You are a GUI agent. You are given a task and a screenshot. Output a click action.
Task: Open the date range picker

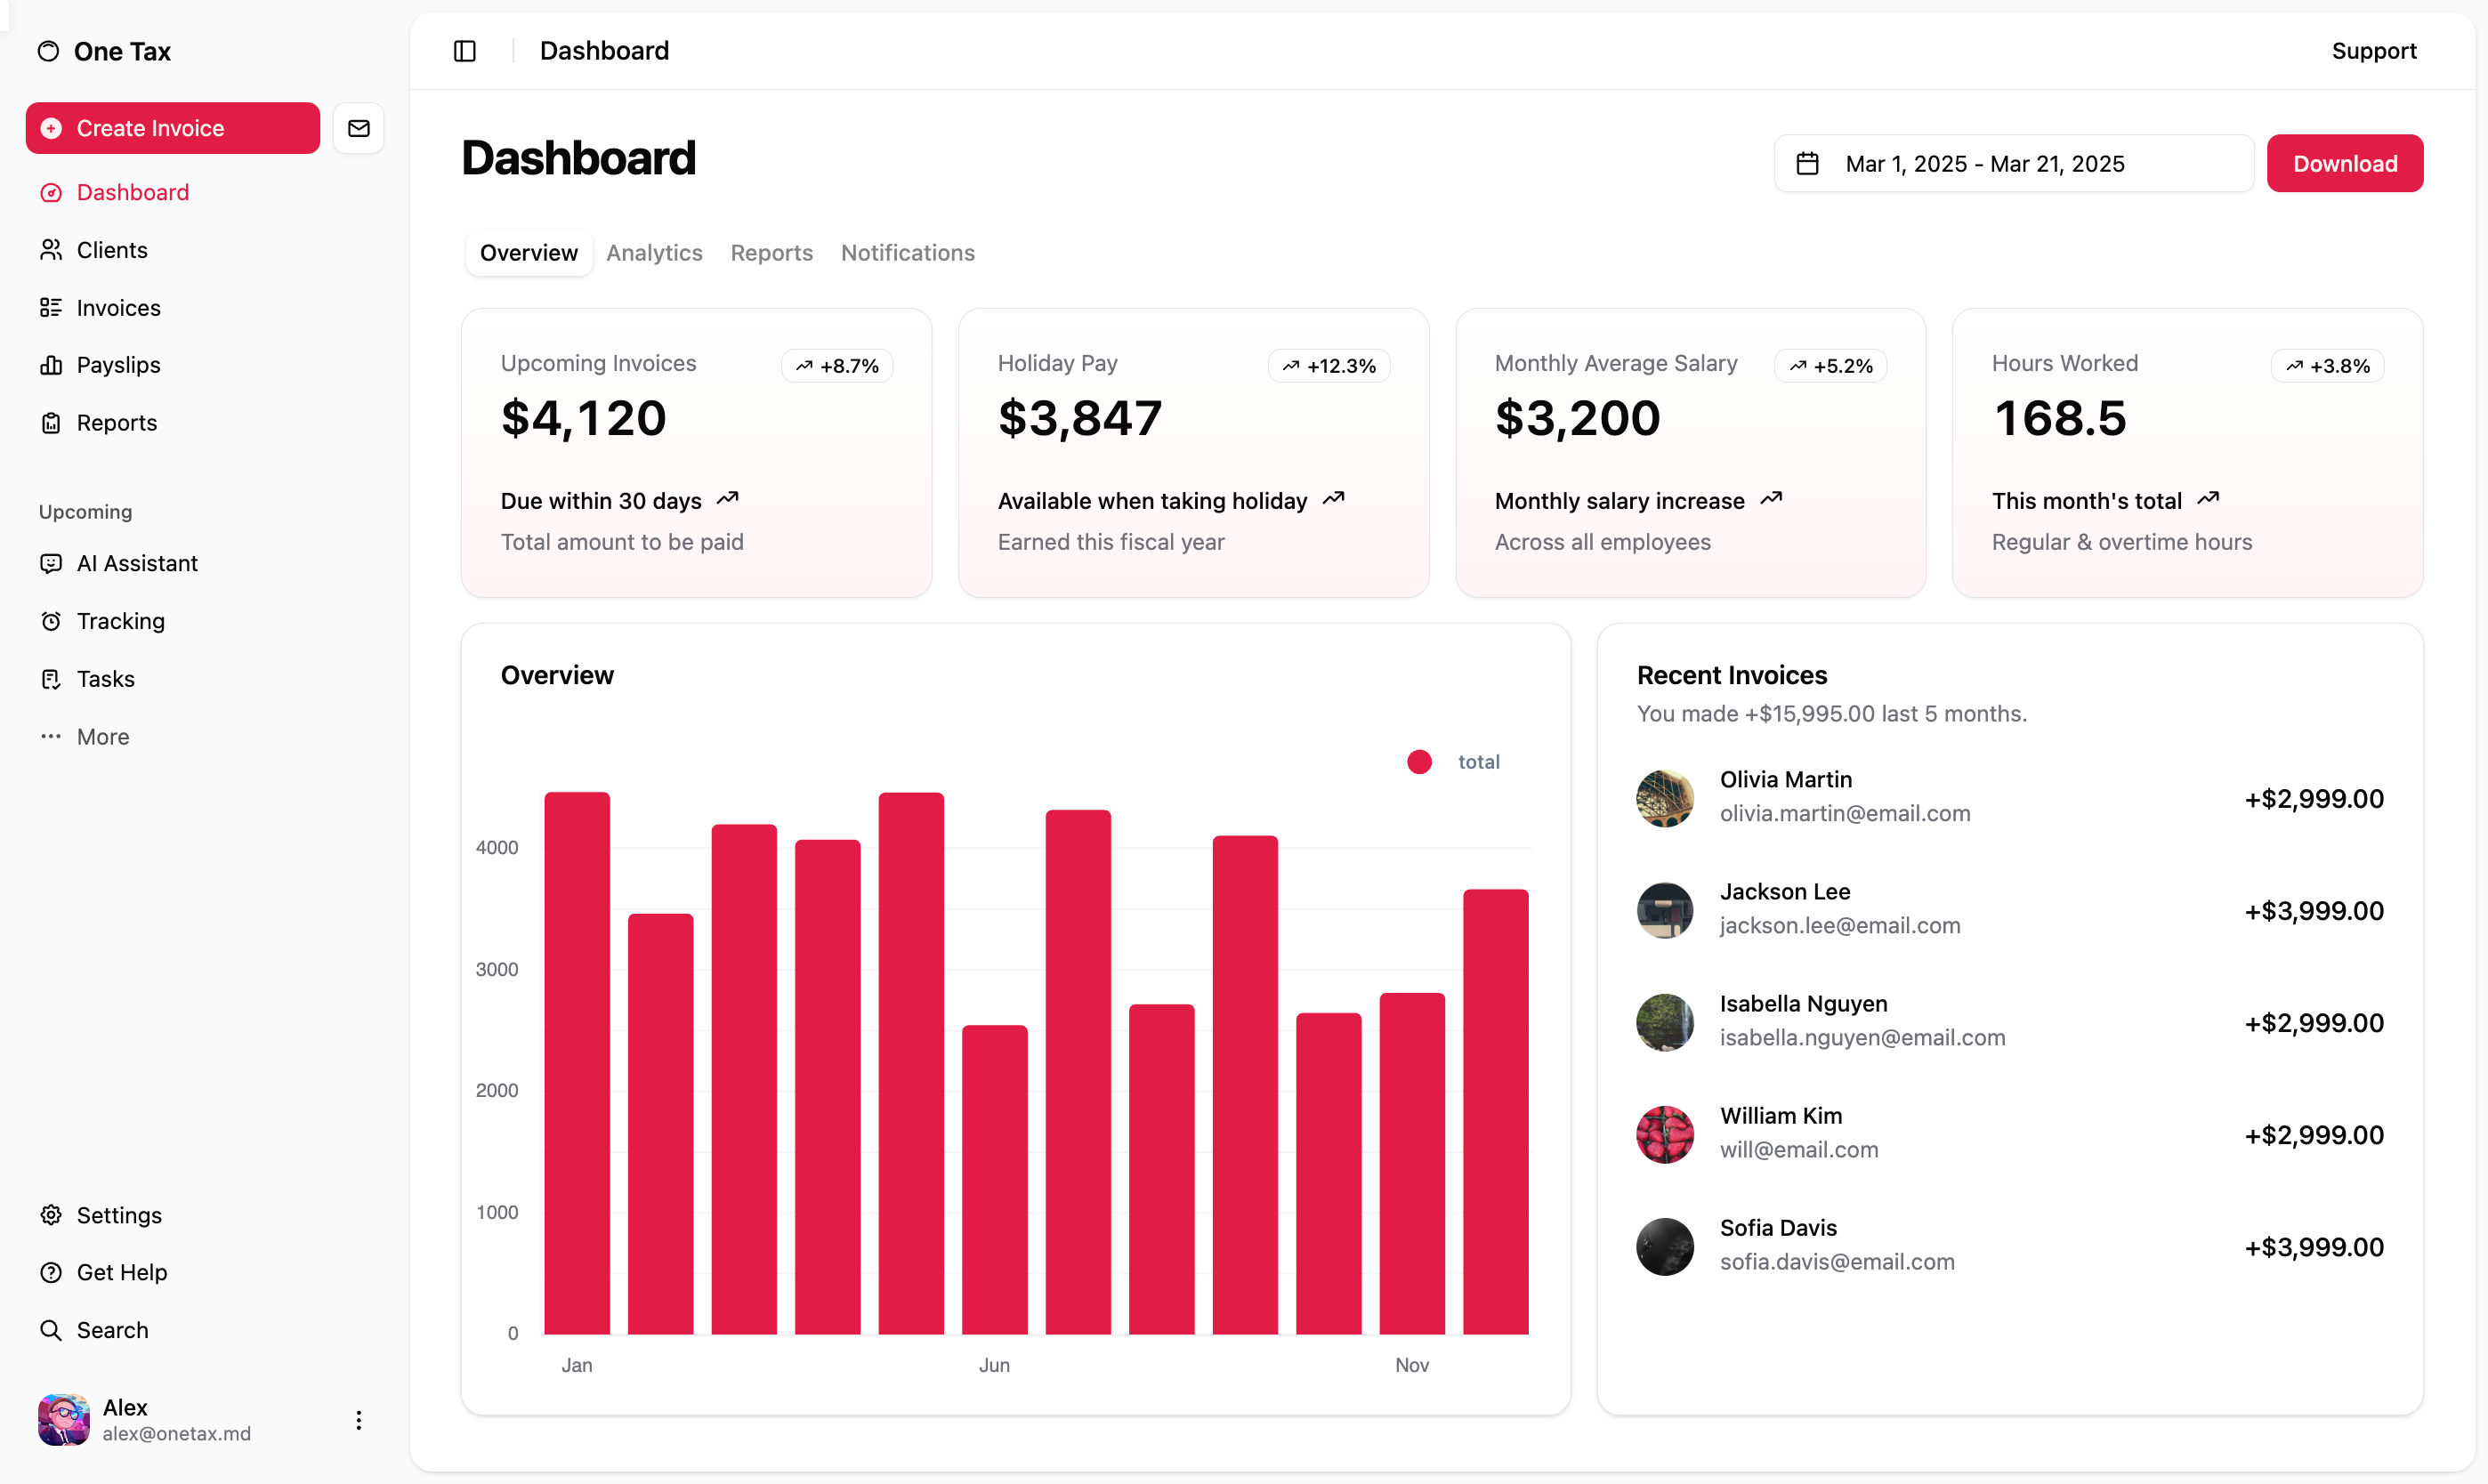point(2012,163)
